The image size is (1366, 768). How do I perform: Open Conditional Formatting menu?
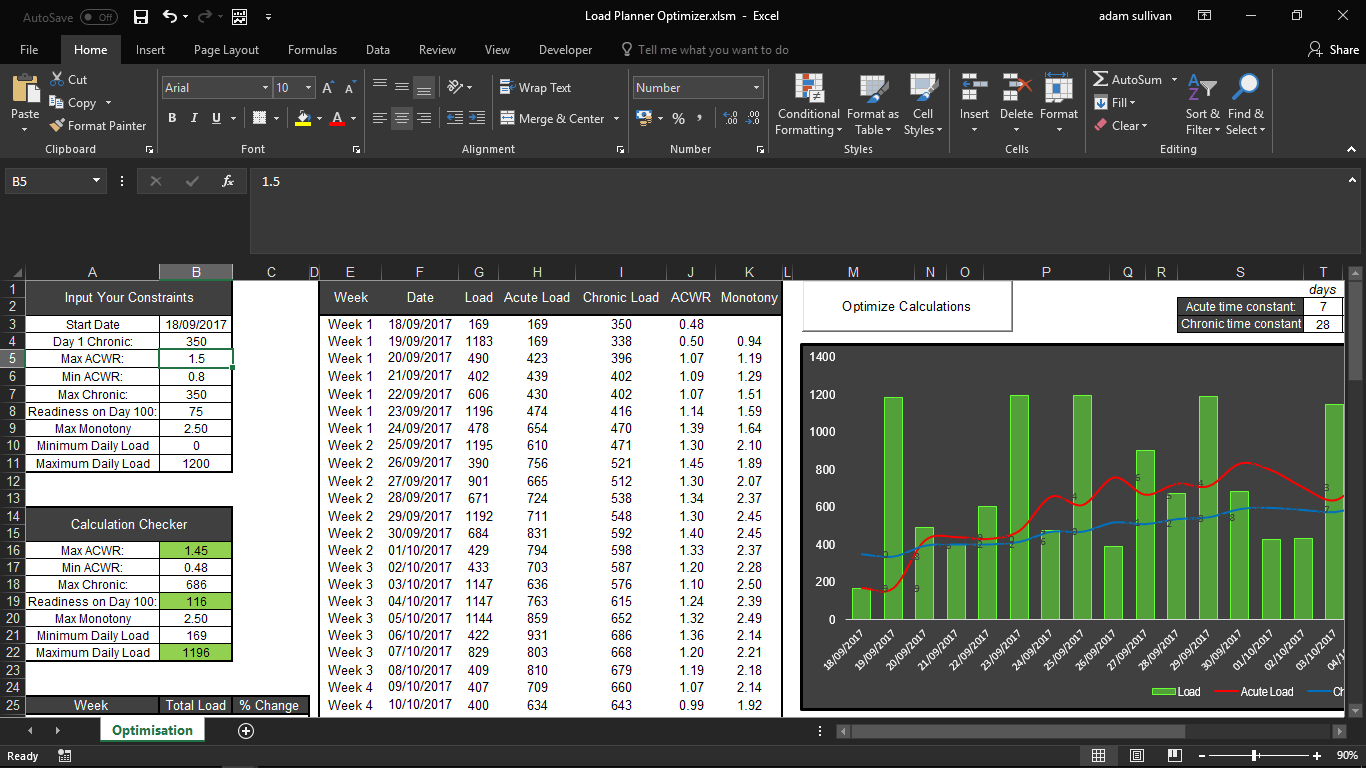pos(808,104)
